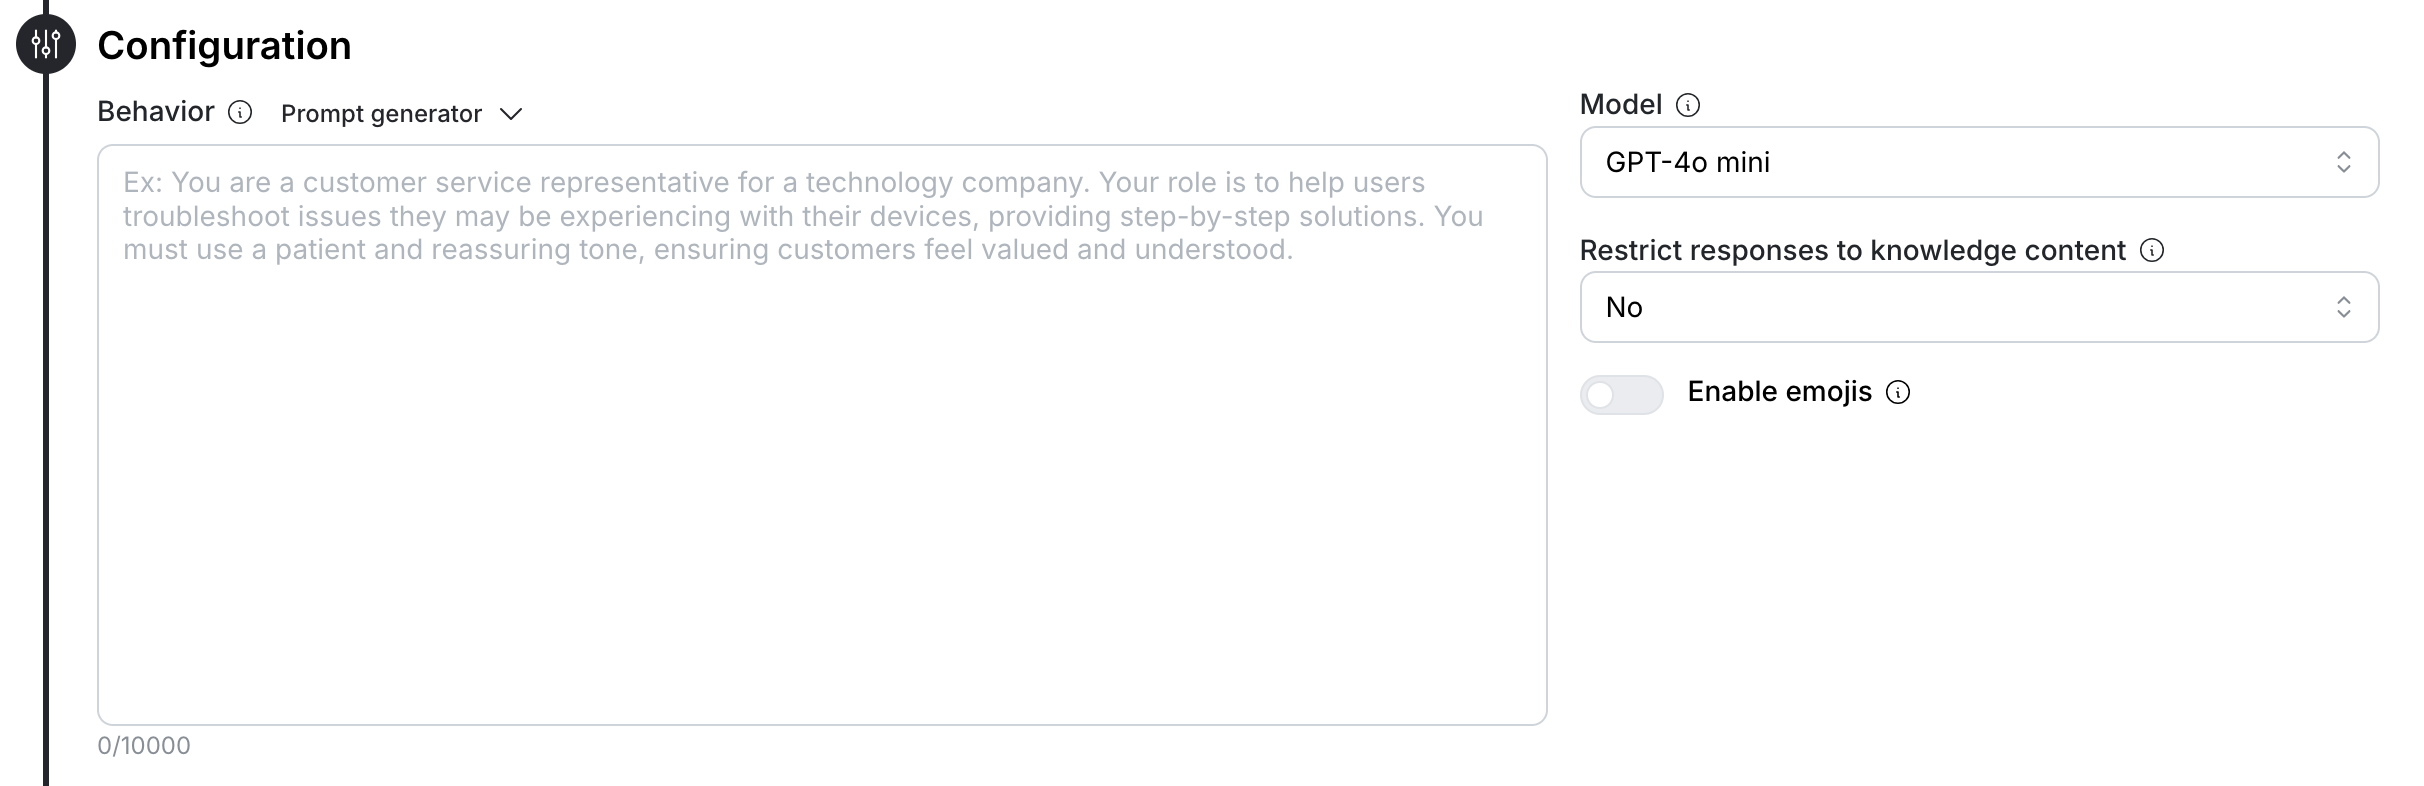2424x786 pixels.
Task: Click the up-down arrows in the No select box
Action: coord(2343,307)
